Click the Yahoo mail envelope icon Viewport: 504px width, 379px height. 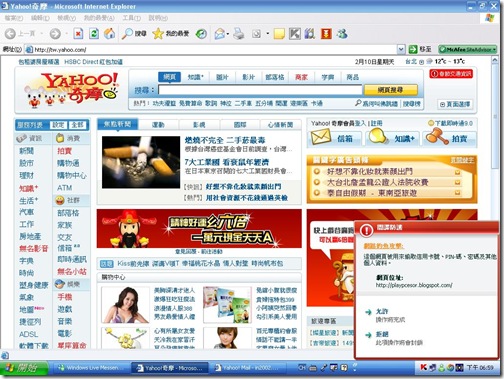[320, 137]
